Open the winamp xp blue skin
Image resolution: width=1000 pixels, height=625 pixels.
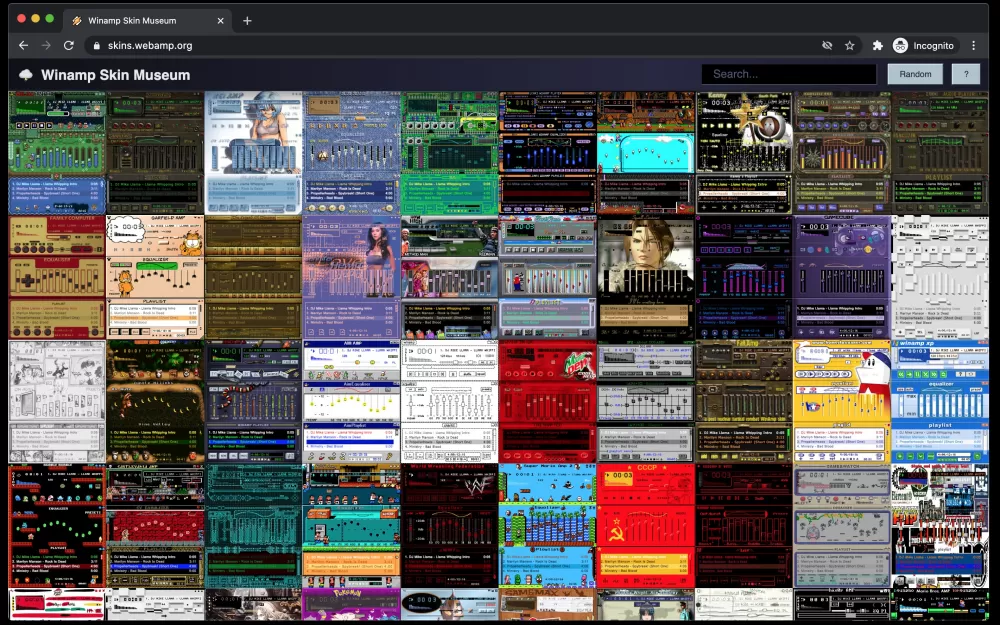(x=941, y=401)
